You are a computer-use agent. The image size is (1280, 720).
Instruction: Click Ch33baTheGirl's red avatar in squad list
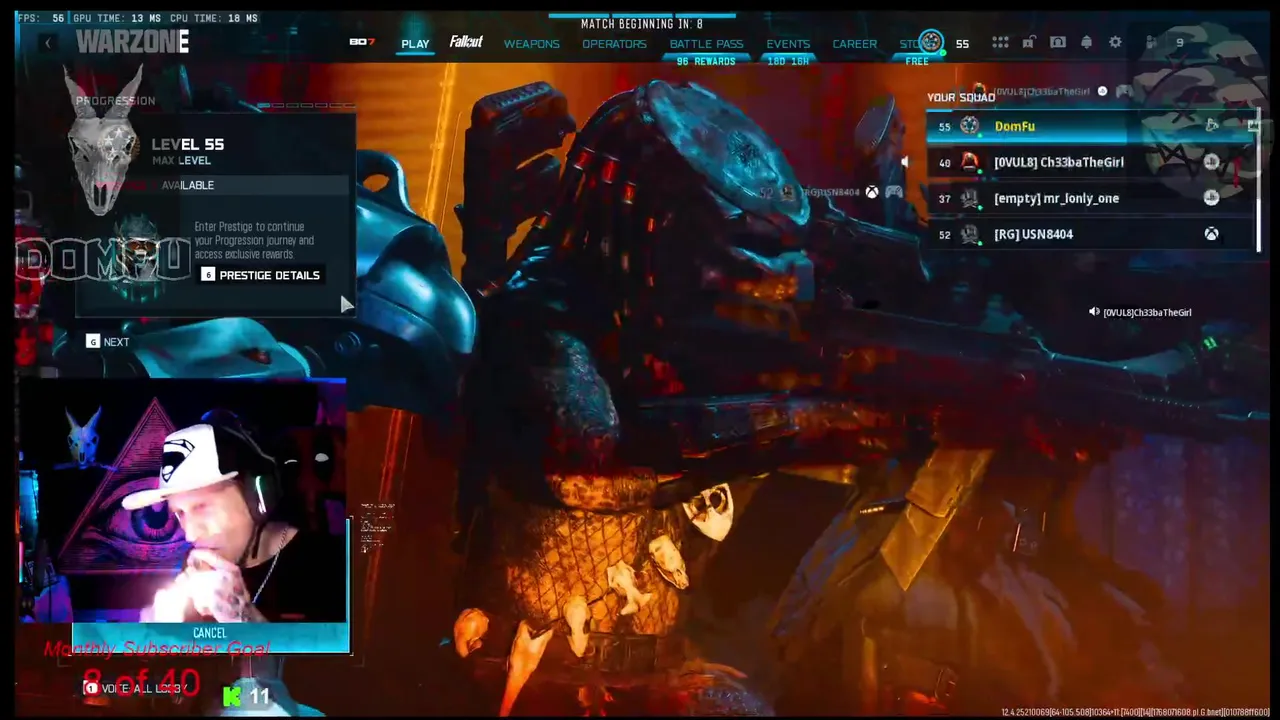[x=969, y=162]
